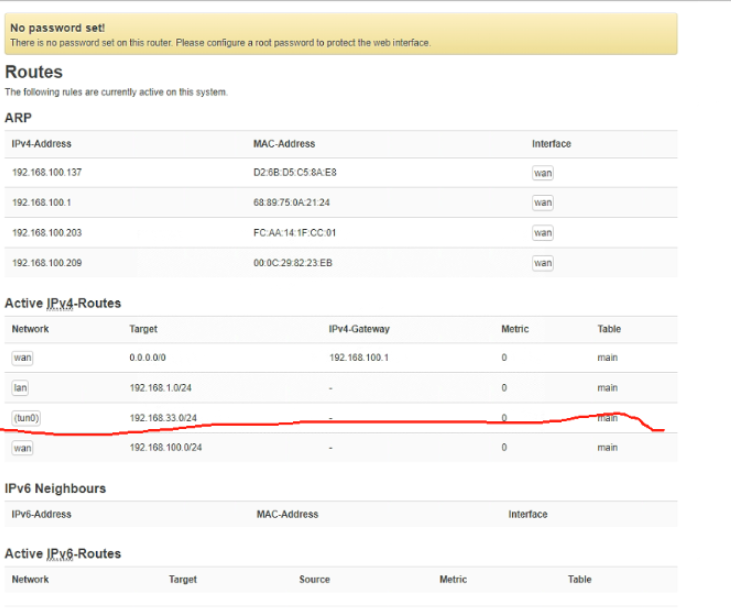Click wan badge for MAC 68:89:75:0A:21:24

coord(542,203)
